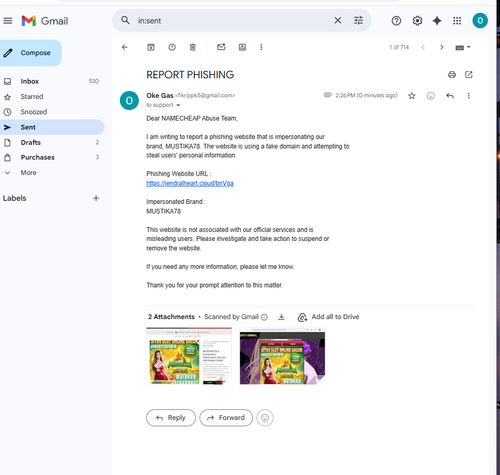
Task: Reply using the arrow icon in header
Action: pos(450,96)
